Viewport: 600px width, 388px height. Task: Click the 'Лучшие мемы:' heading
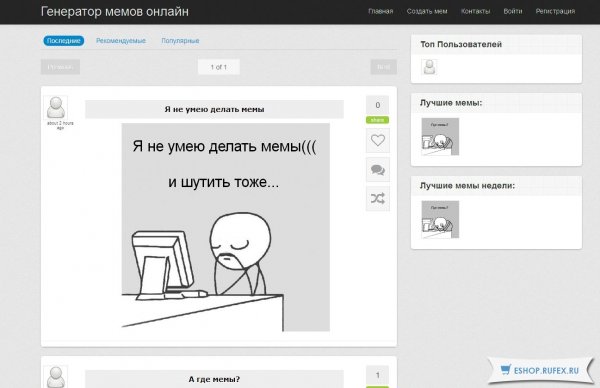click(451, 103)
